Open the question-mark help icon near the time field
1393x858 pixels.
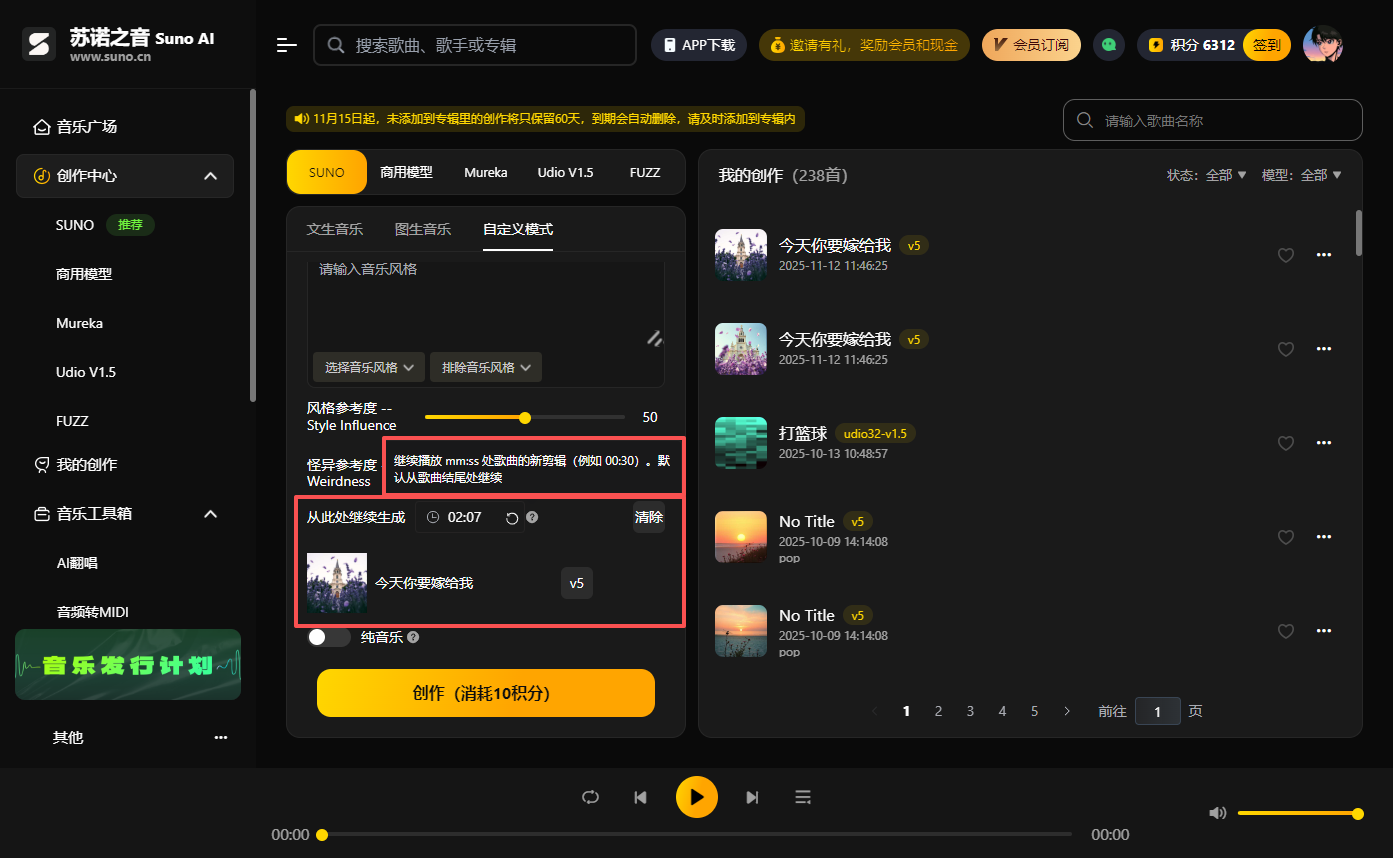coord(532,517)
